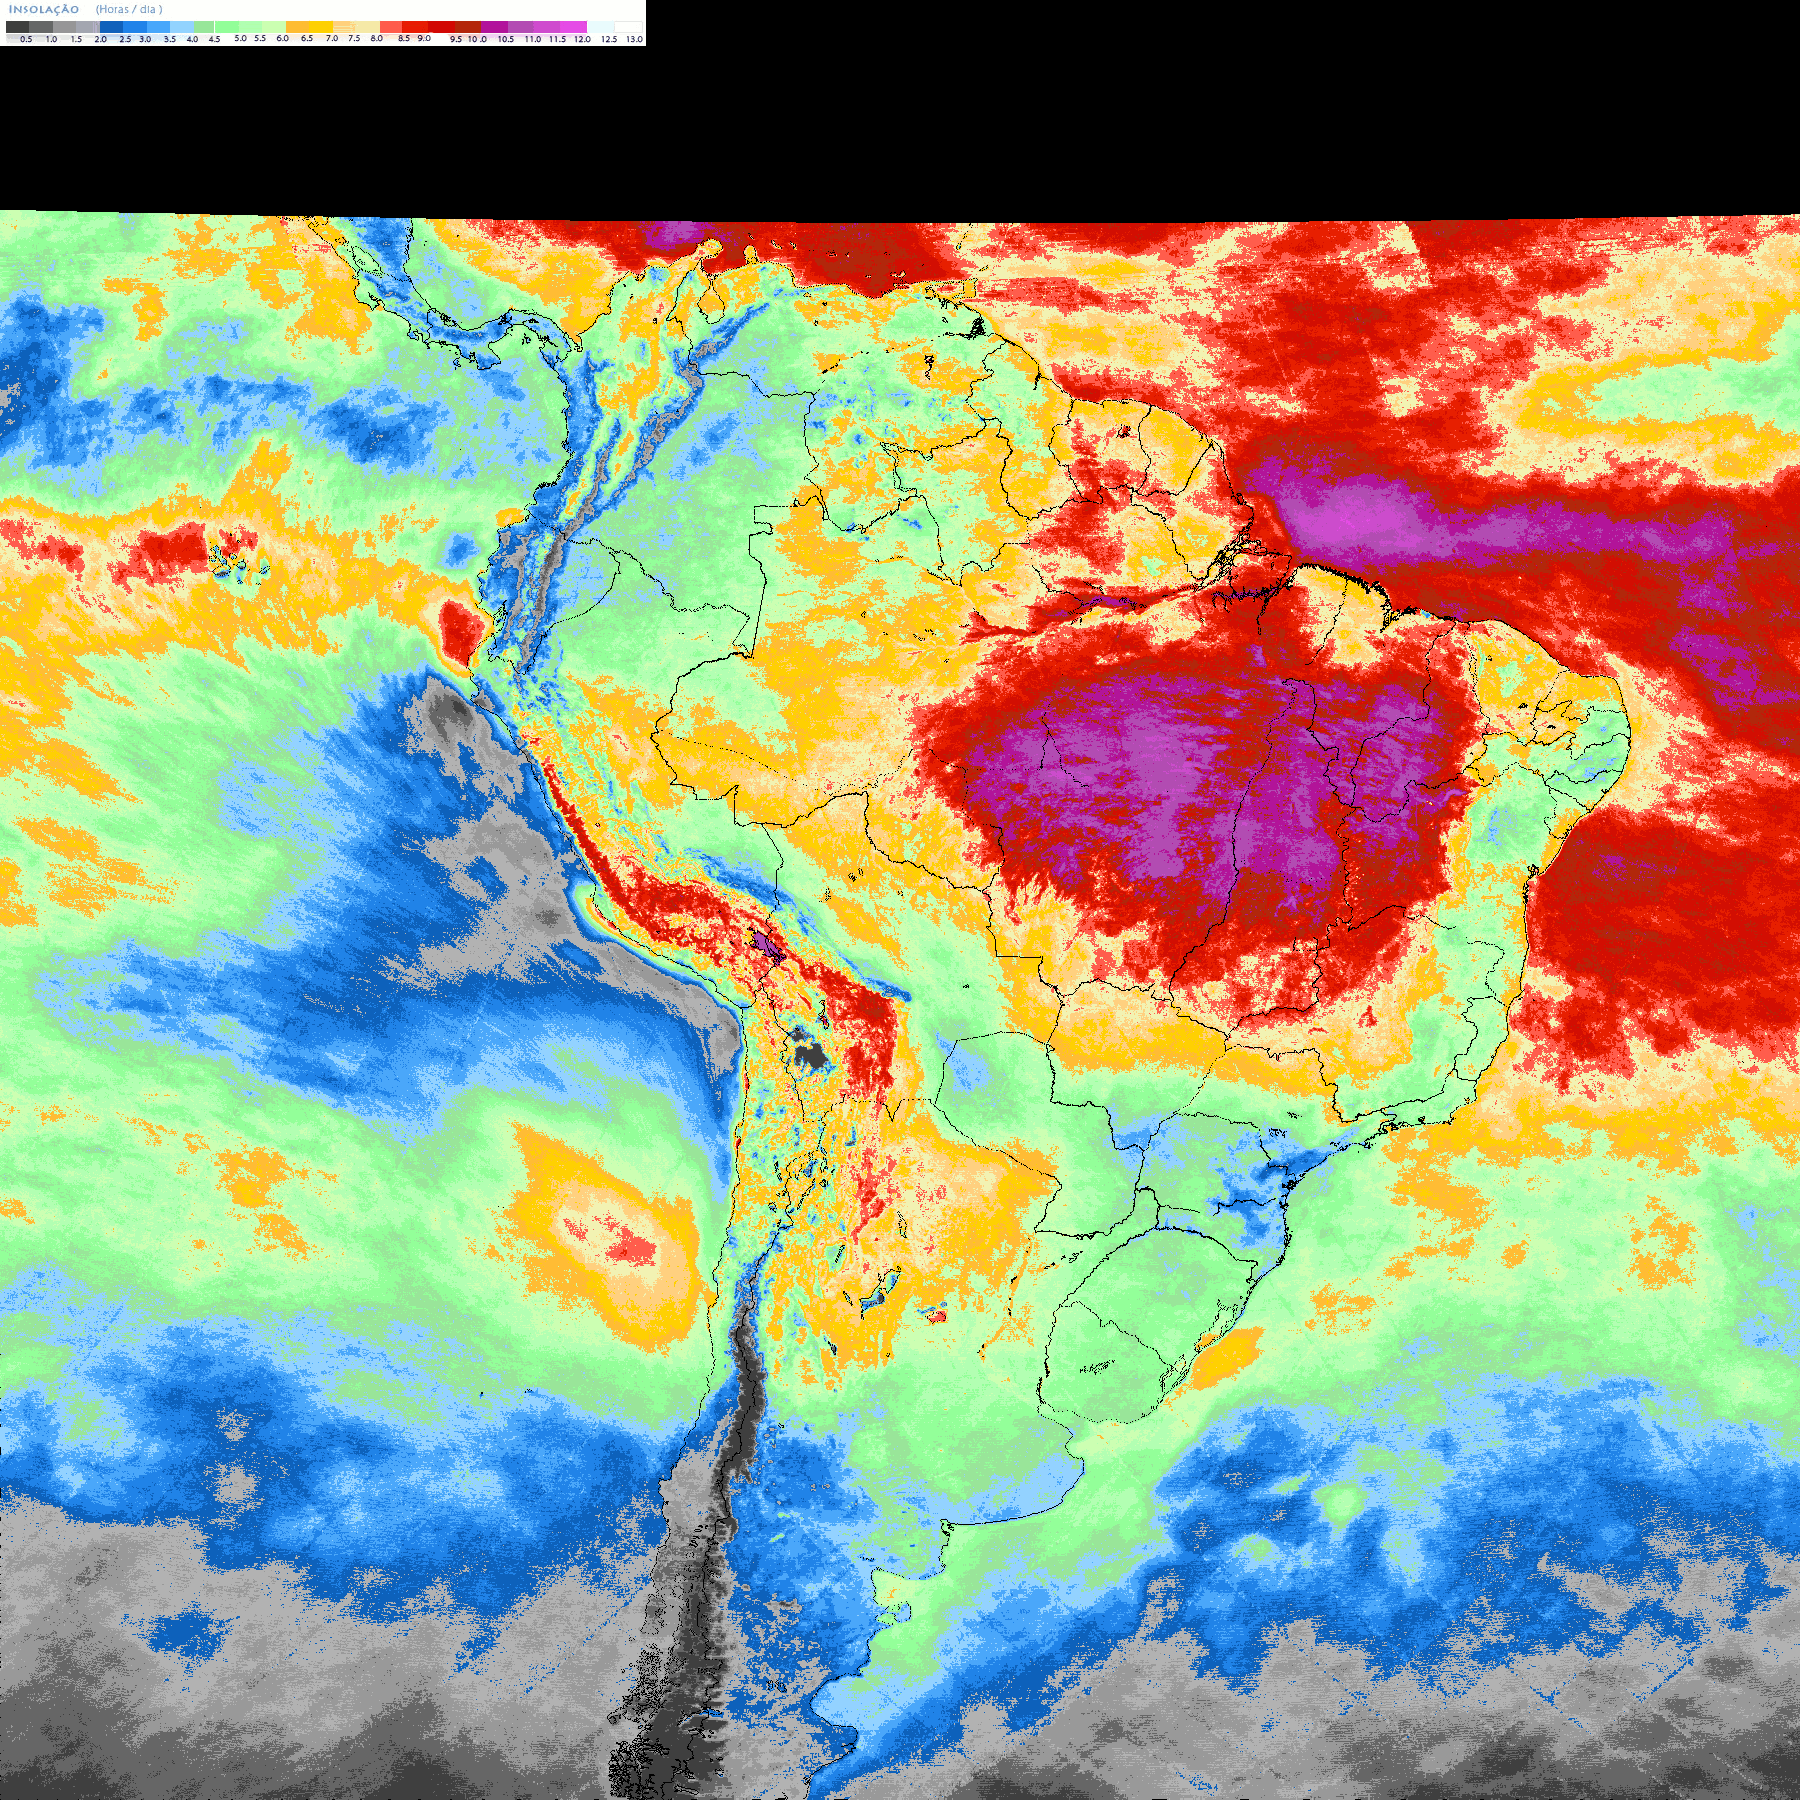Image resolution: width=1800 pixels, height=1800 pixels.
Task: Select the 9.5 legend value
Action: pos(456,39)
